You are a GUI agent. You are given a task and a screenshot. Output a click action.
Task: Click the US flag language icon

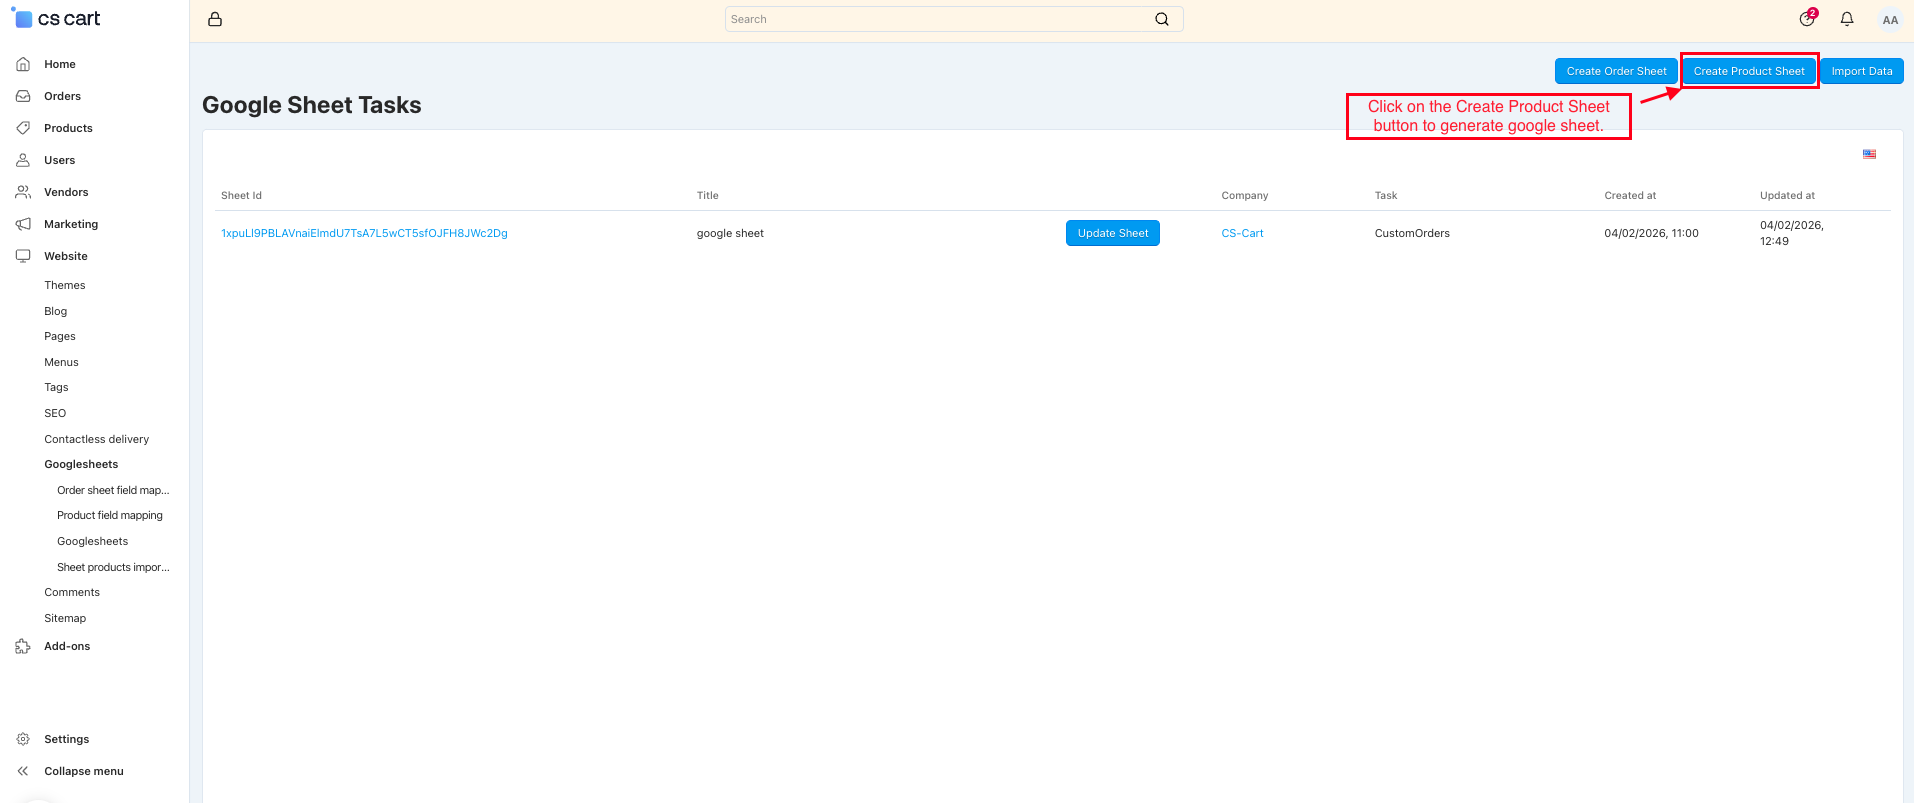pos(1869,154)
